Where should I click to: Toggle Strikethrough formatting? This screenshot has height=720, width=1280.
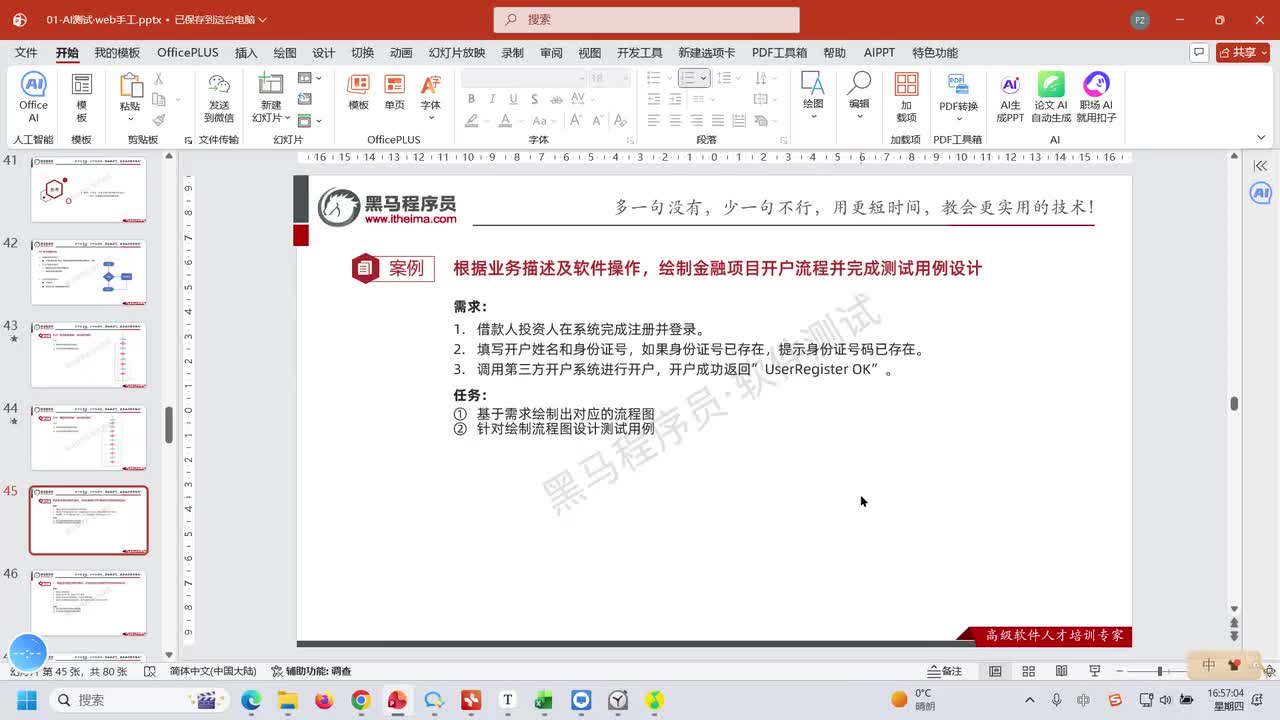point(557,99)
